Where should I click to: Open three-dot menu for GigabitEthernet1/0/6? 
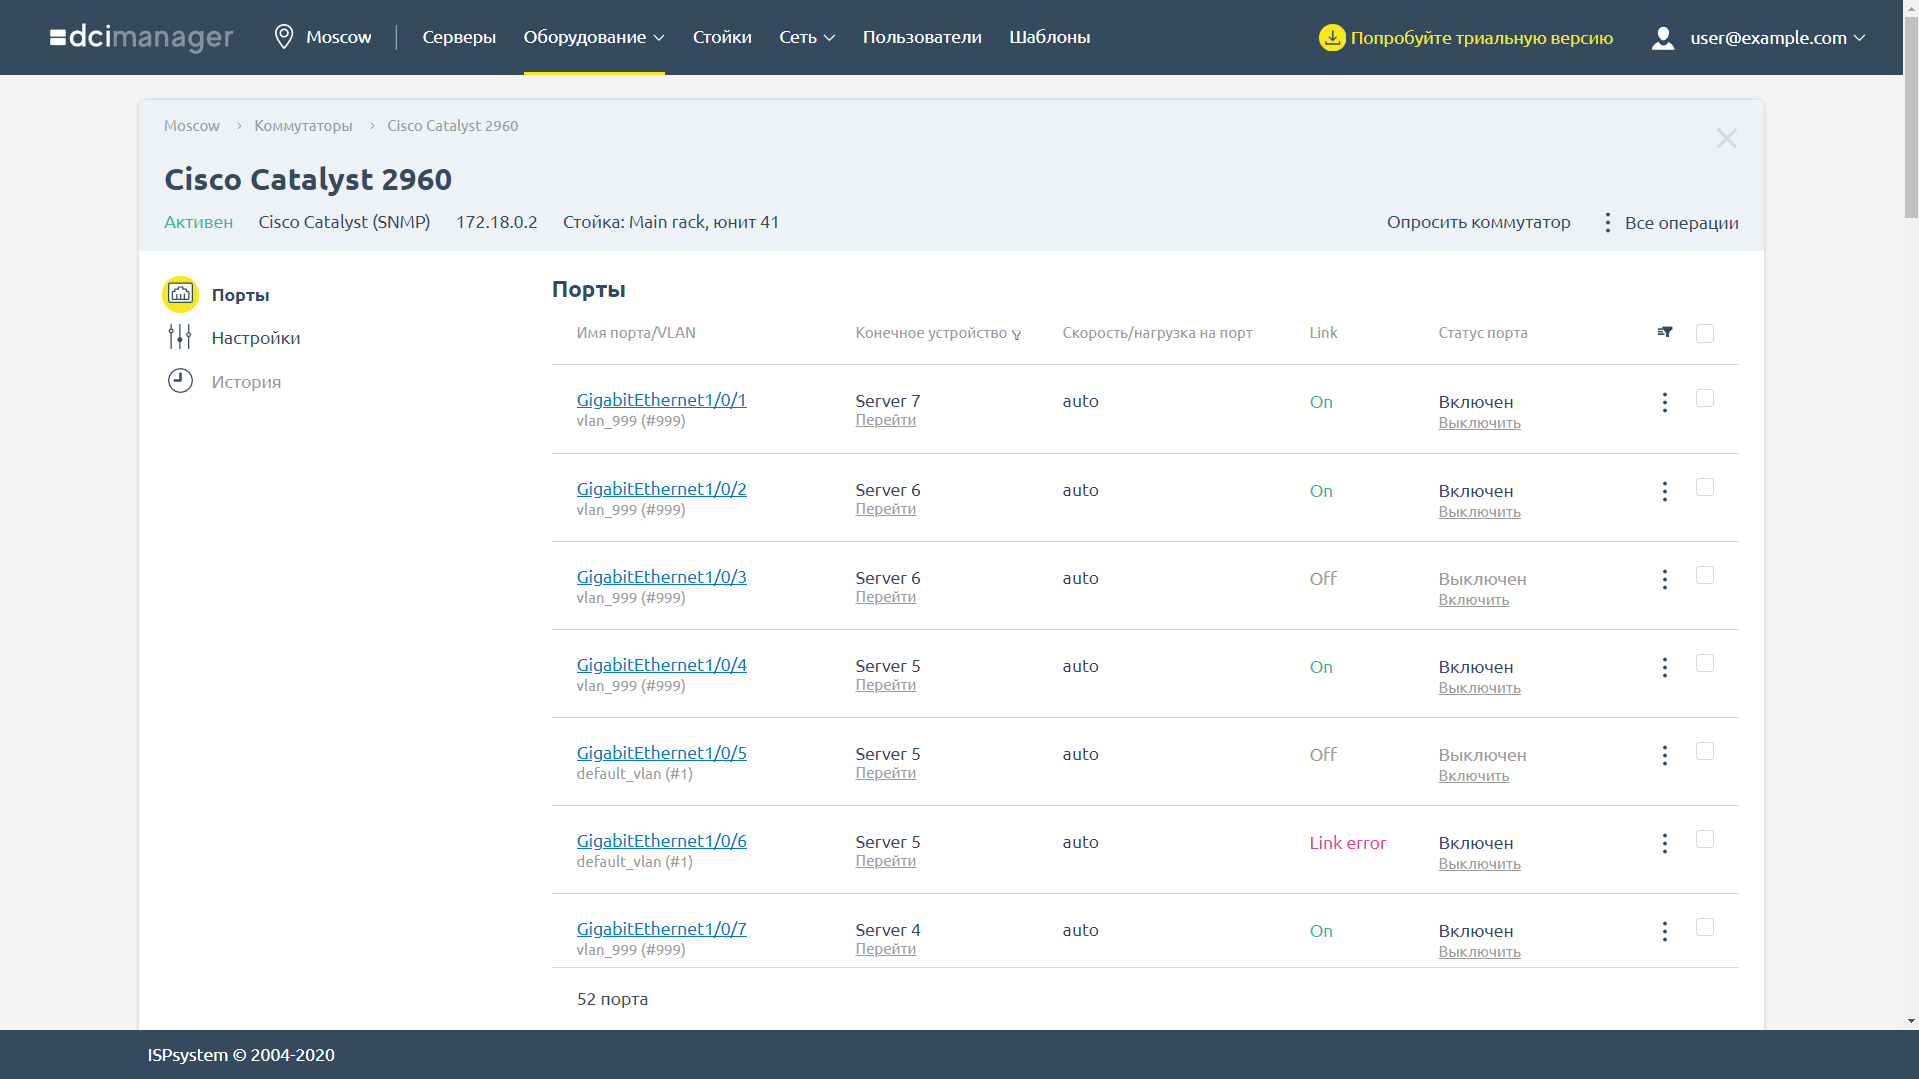(x=1665, y=843)
